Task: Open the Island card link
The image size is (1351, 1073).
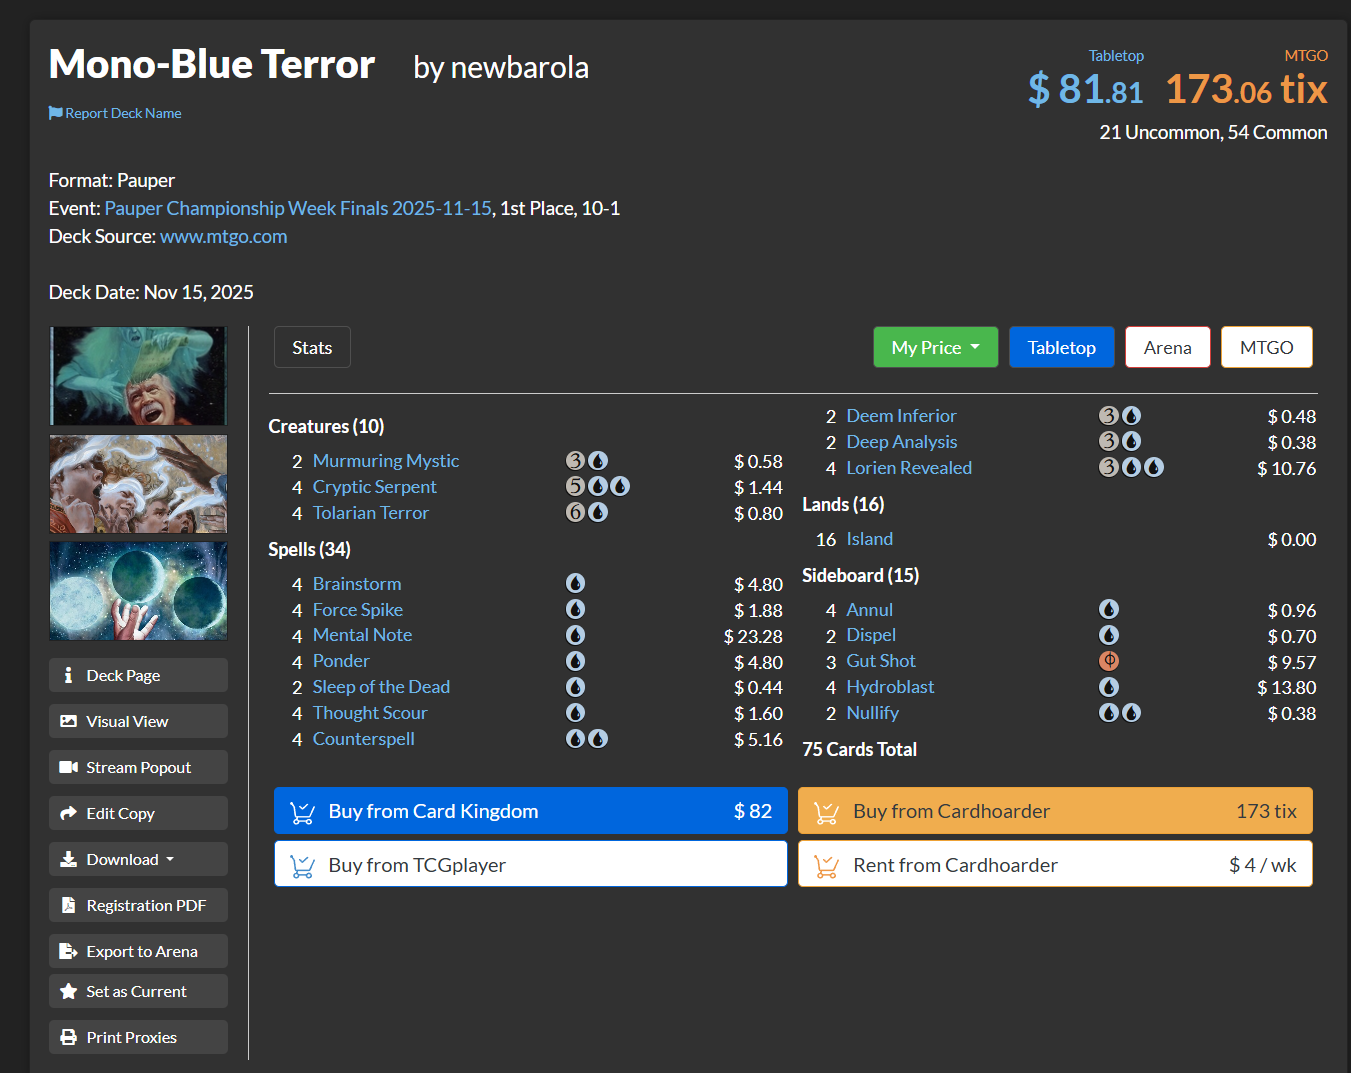Action: [x=869, y=539]
